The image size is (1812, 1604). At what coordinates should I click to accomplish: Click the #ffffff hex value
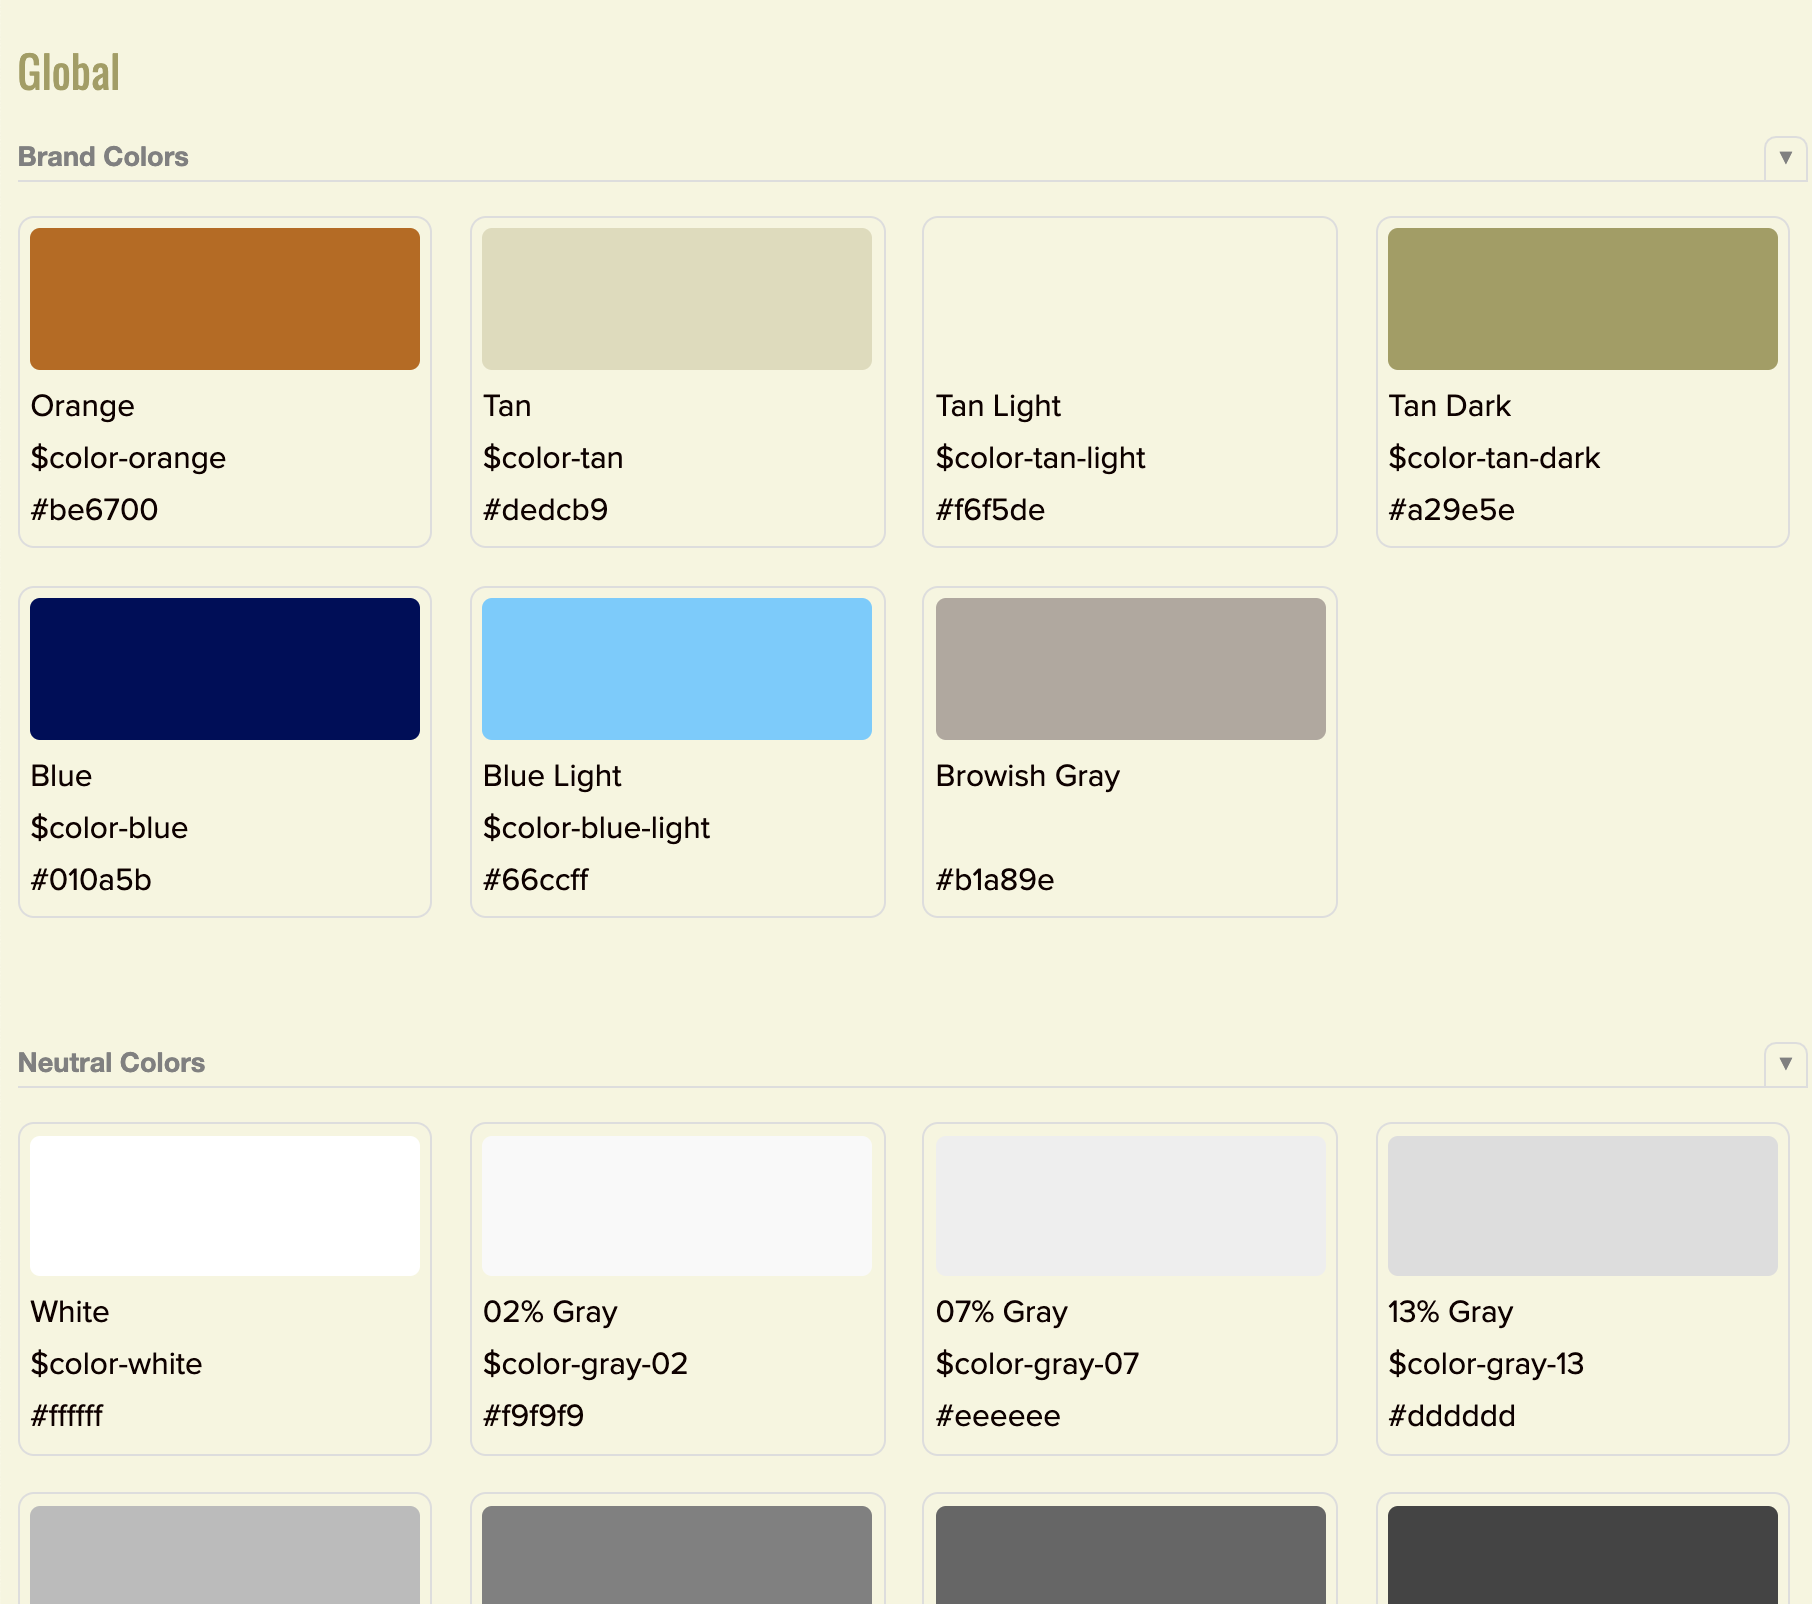coord(67,1416)
